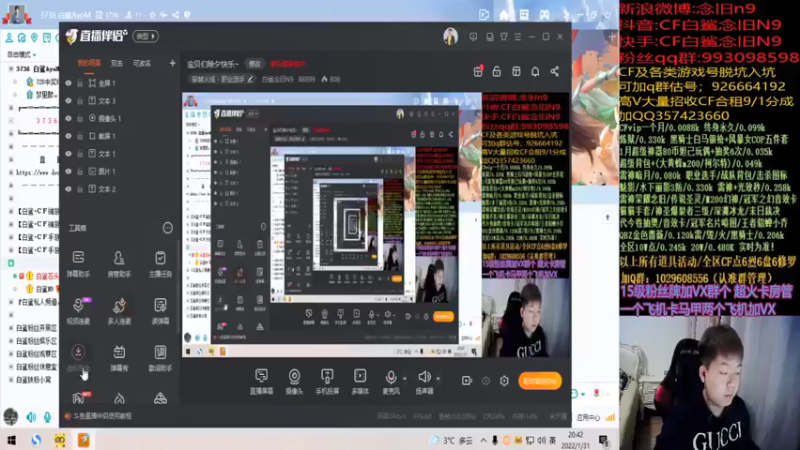Click the download-arrow tool icon under the cursor
Screen dimensions: 800x450
pos(78,352)
